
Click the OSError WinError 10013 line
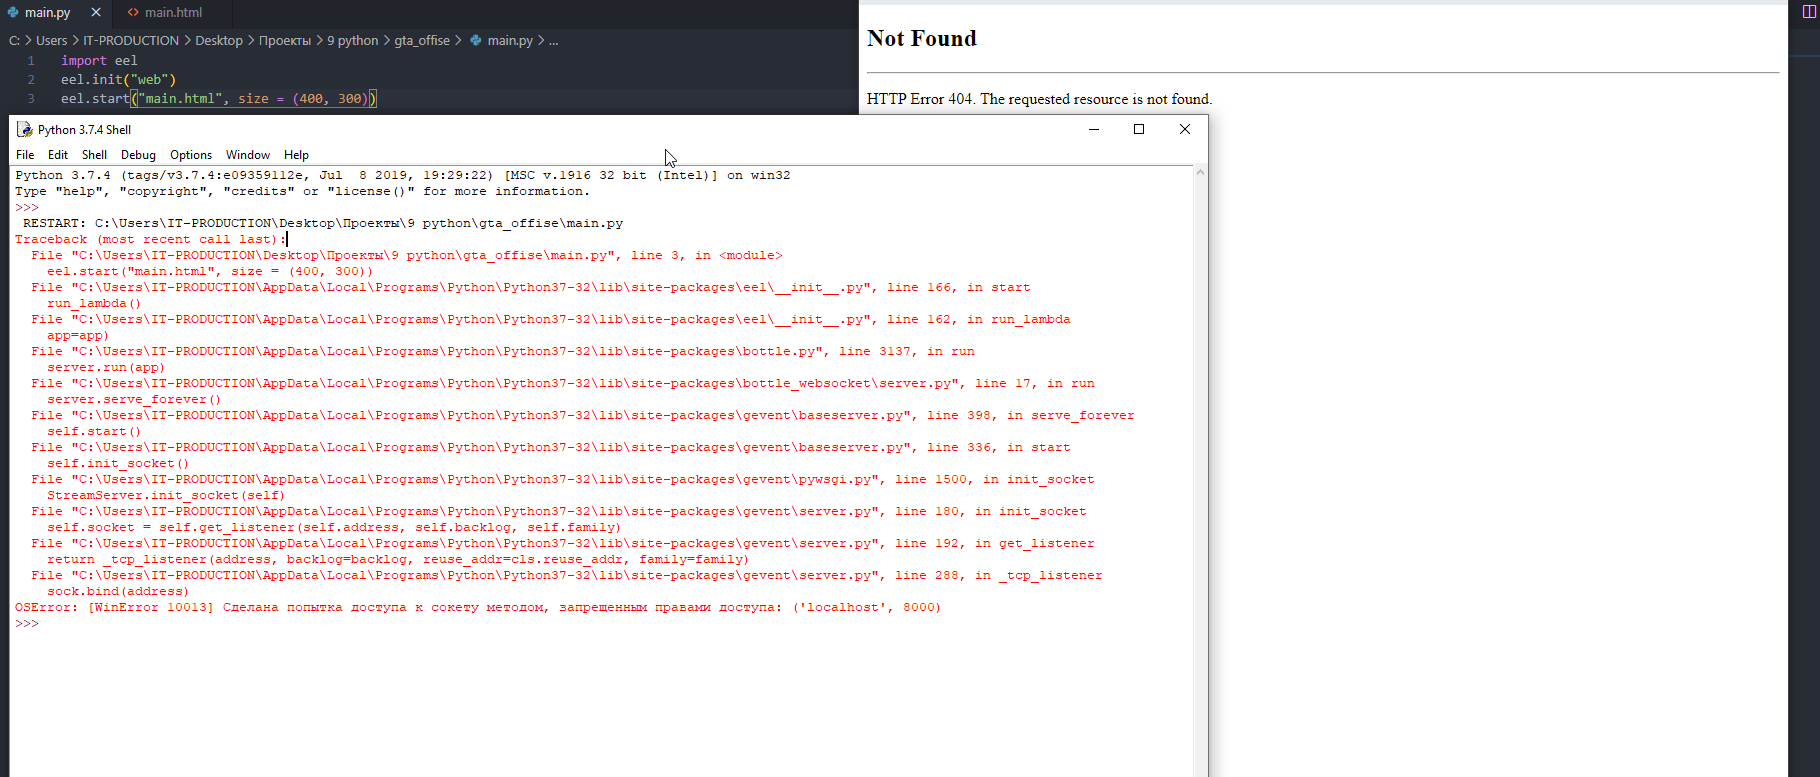click(x=478, y=607)
